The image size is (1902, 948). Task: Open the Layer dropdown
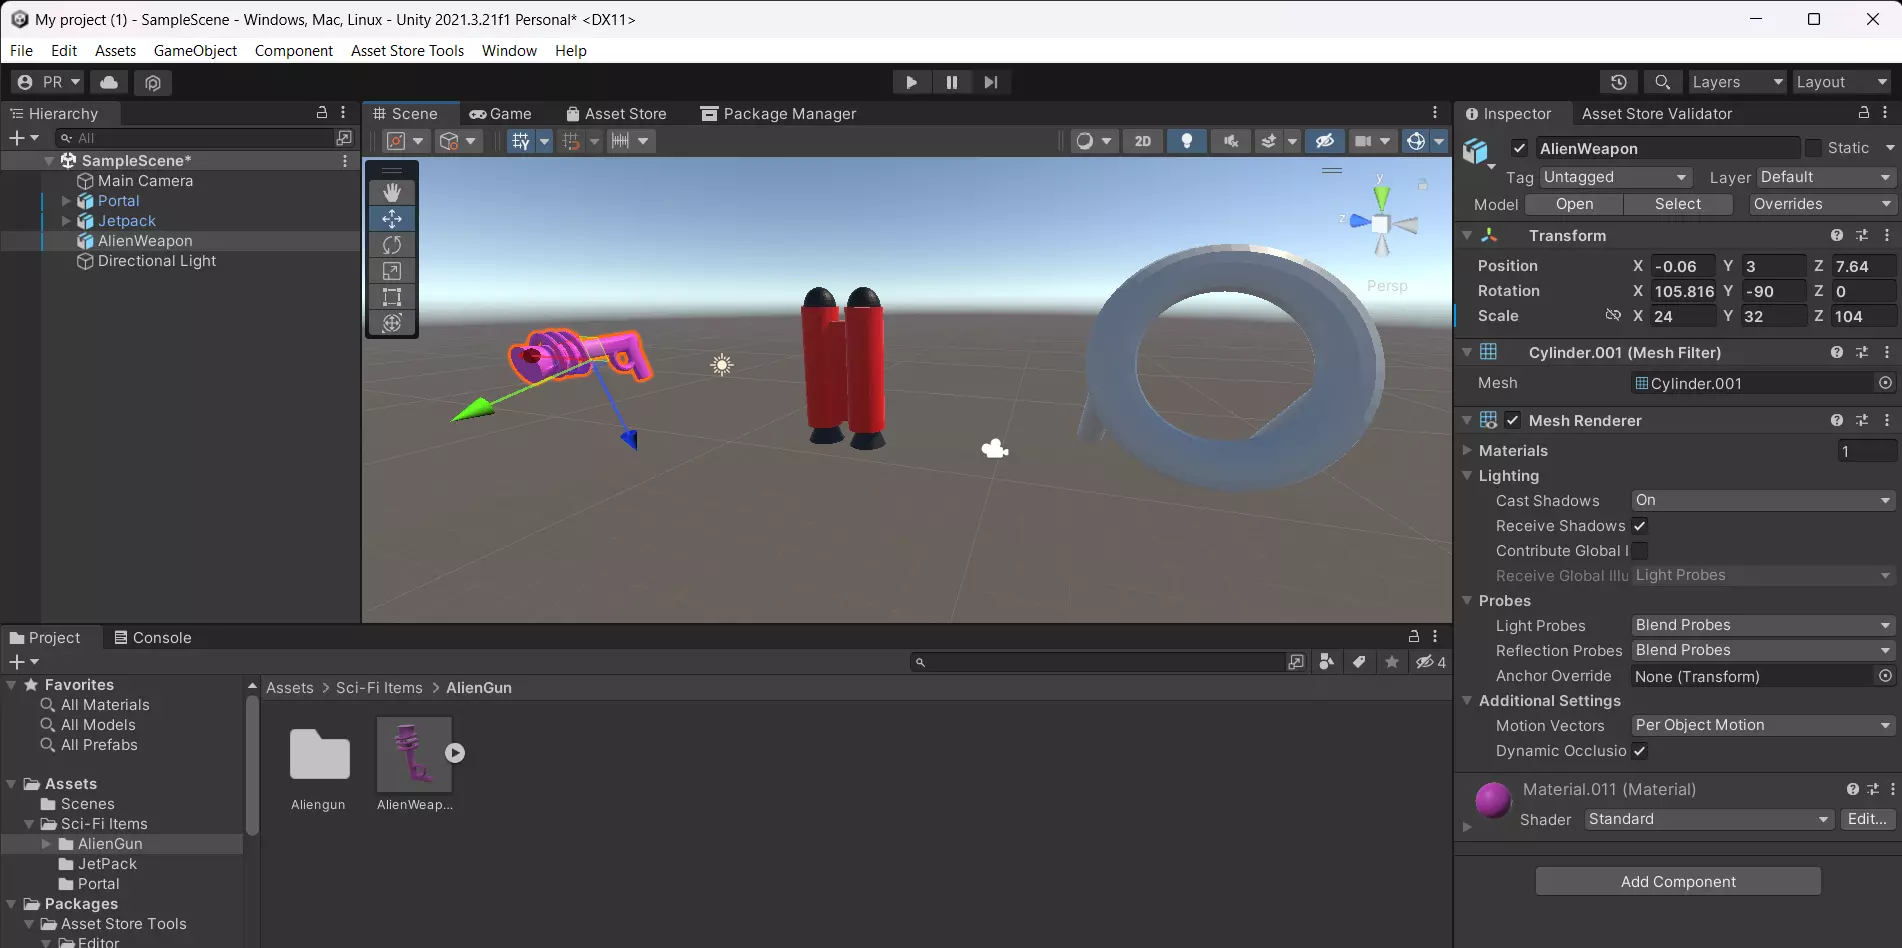pos(1825,177)
